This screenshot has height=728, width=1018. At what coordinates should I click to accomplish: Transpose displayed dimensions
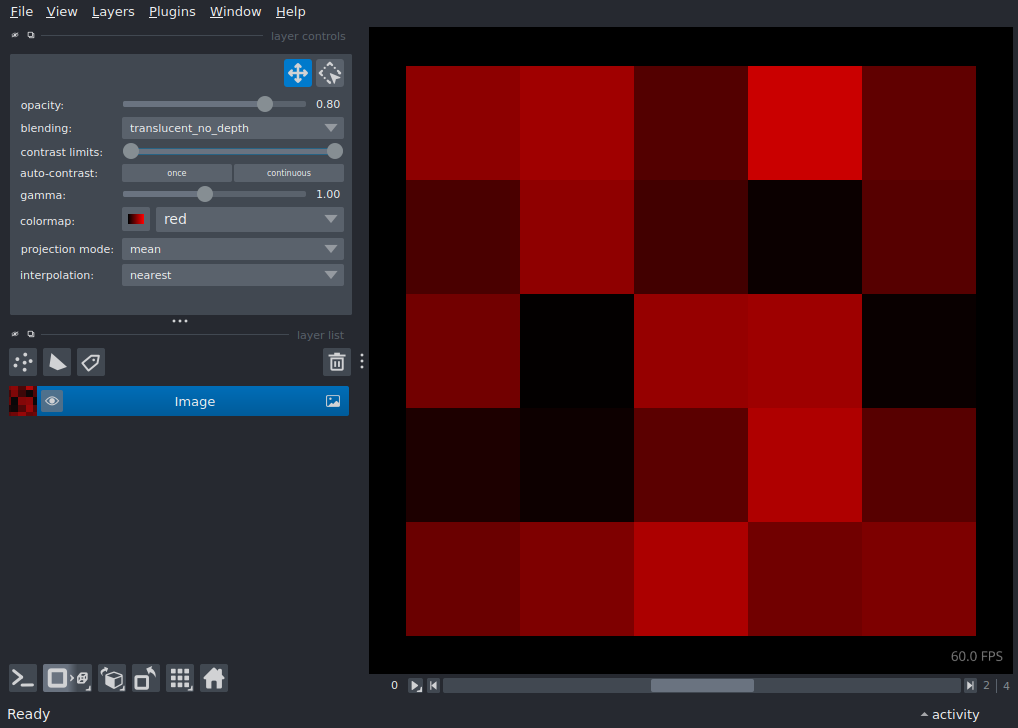coord(145,678)
